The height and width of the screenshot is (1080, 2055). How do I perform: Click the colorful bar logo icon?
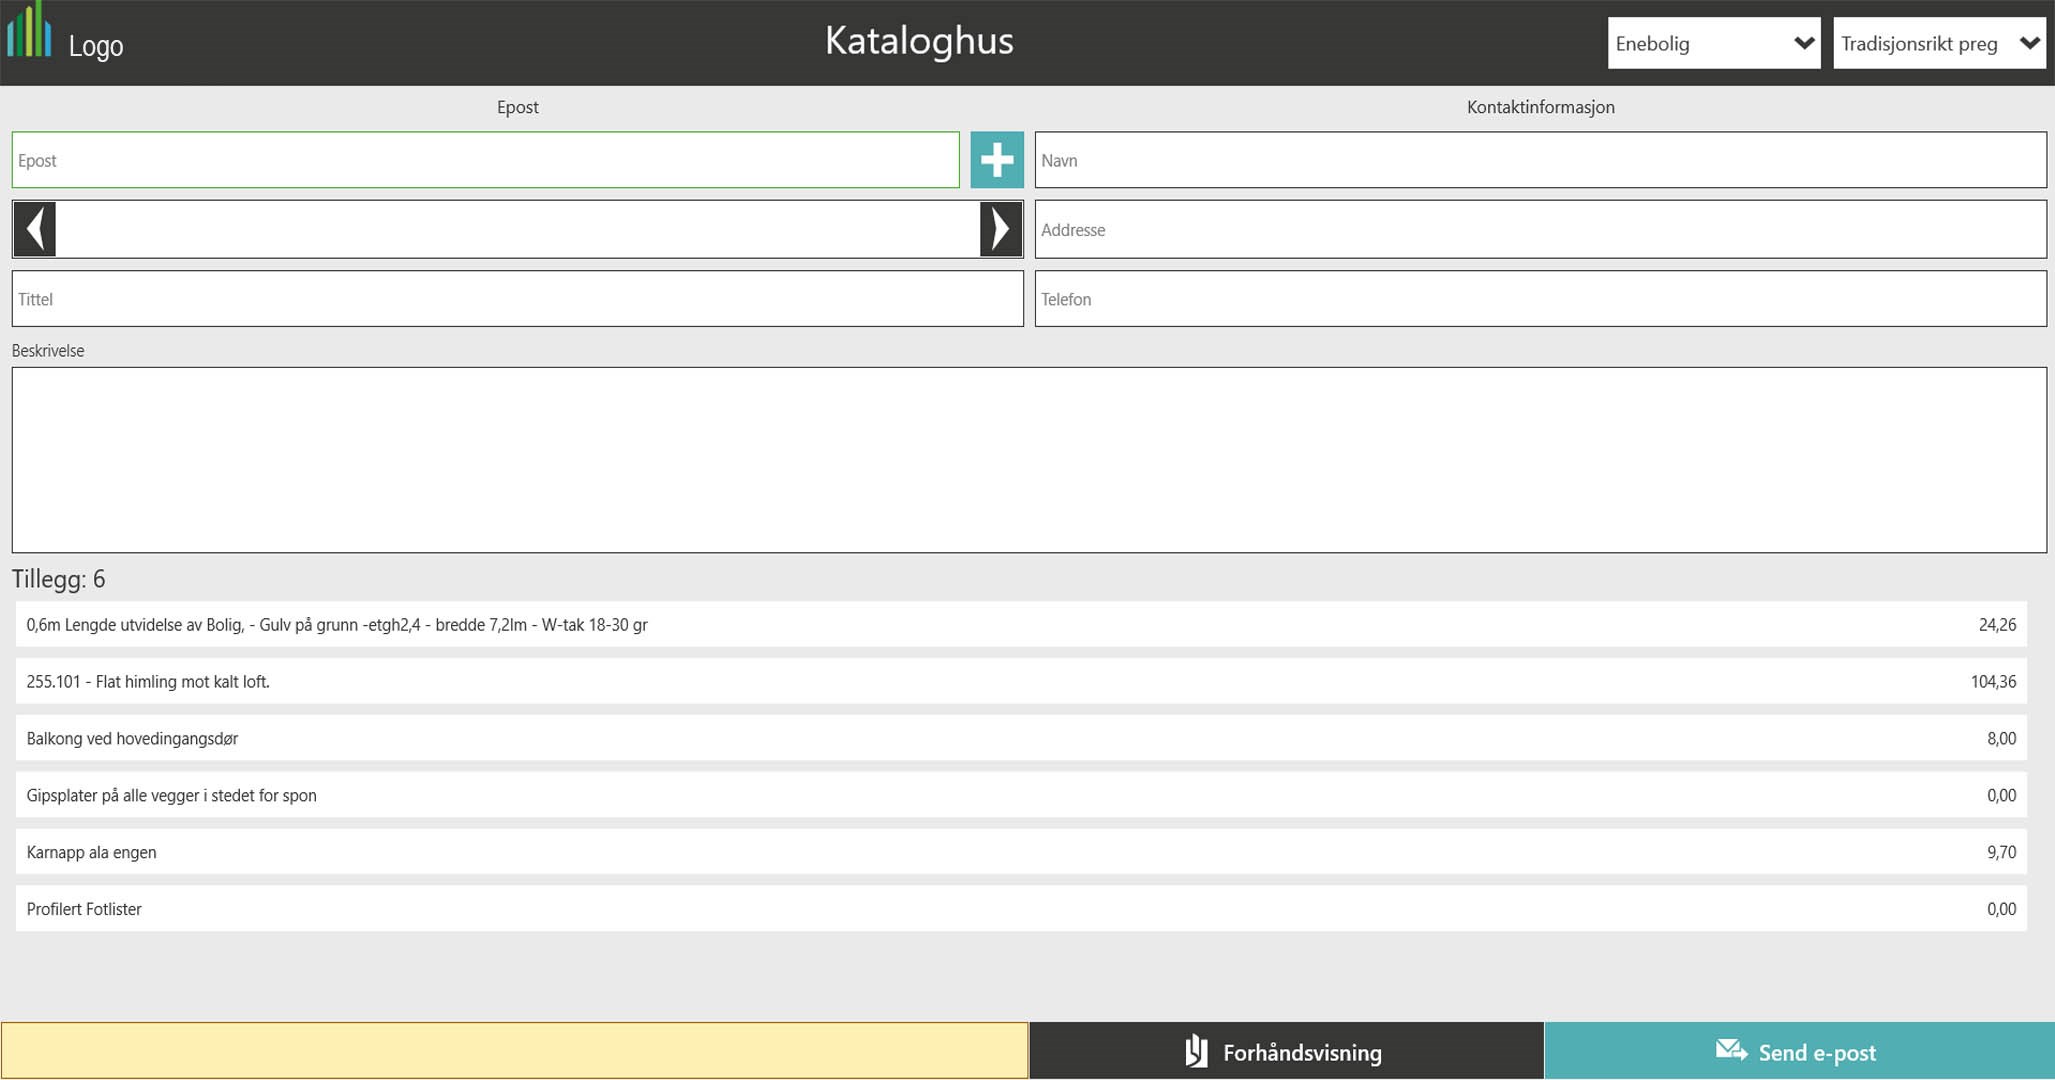point(30,32)
